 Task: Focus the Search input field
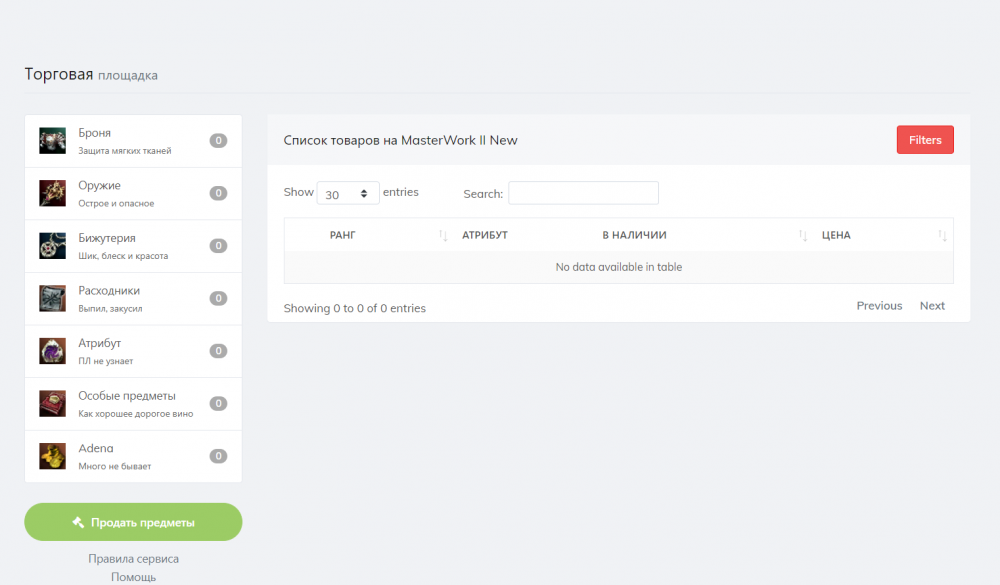(583, 193)
